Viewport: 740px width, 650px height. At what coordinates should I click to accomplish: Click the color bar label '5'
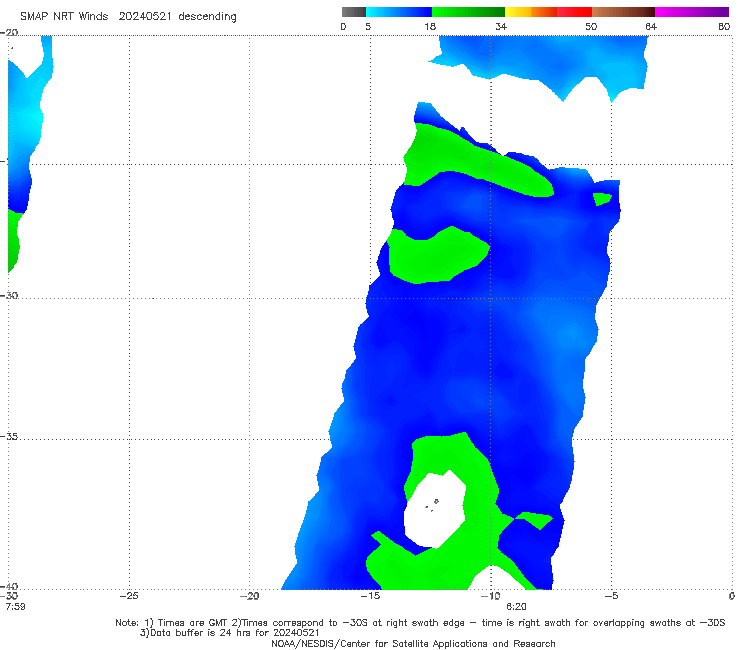coord(368,27)
